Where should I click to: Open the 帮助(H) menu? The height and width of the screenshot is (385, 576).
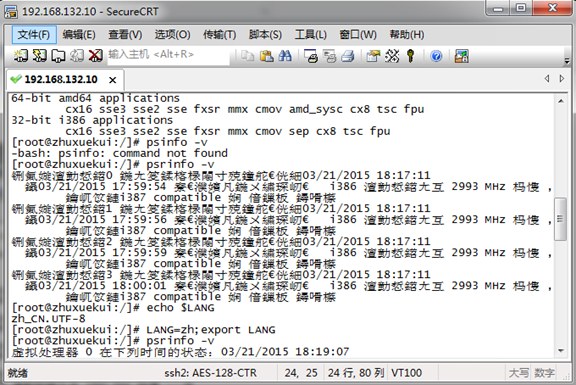(x=407, y=35)
